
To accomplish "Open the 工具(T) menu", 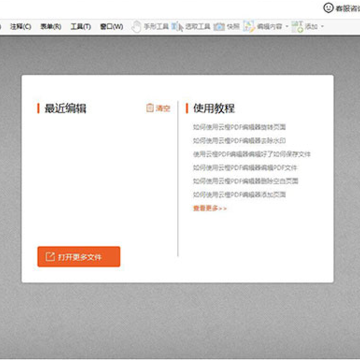I will 81,27.
